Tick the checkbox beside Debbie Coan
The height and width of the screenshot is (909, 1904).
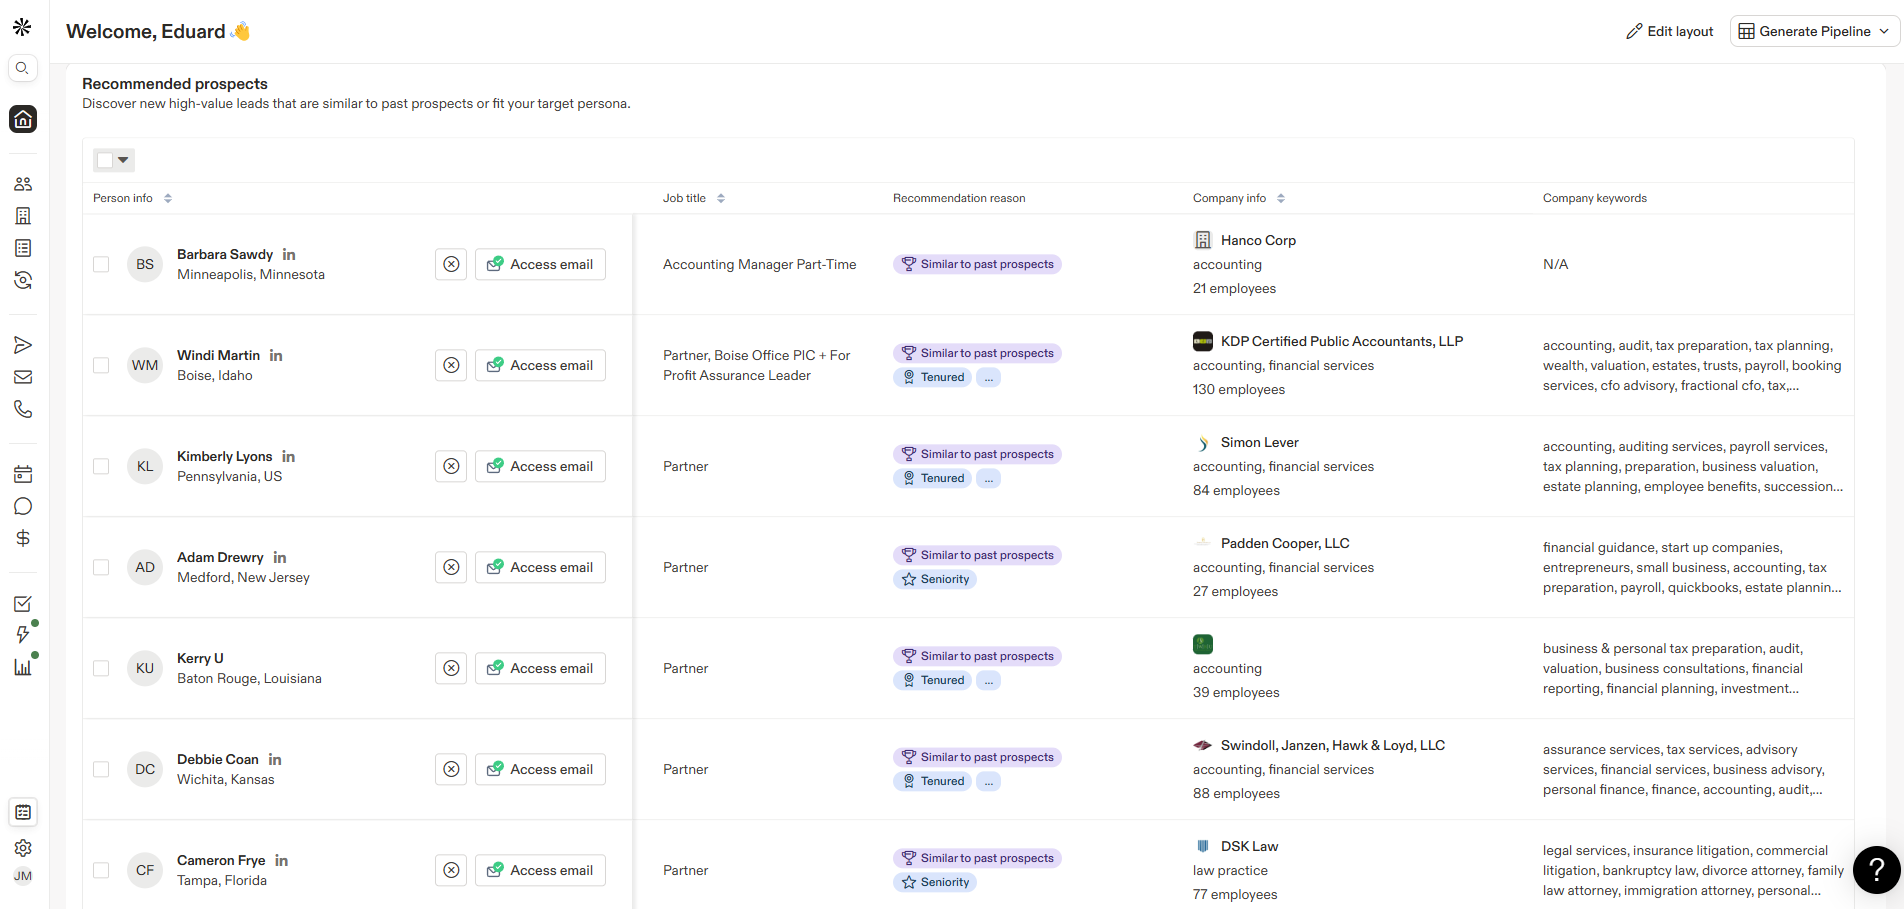[x=101, y=769]
